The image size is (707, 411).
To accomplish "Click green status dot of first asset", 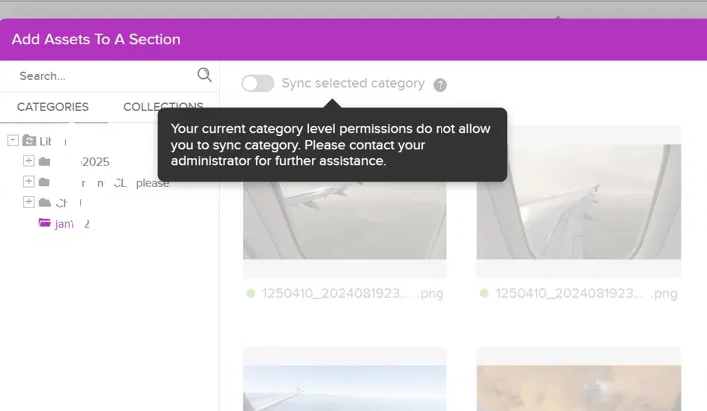I will pos(251,293).
